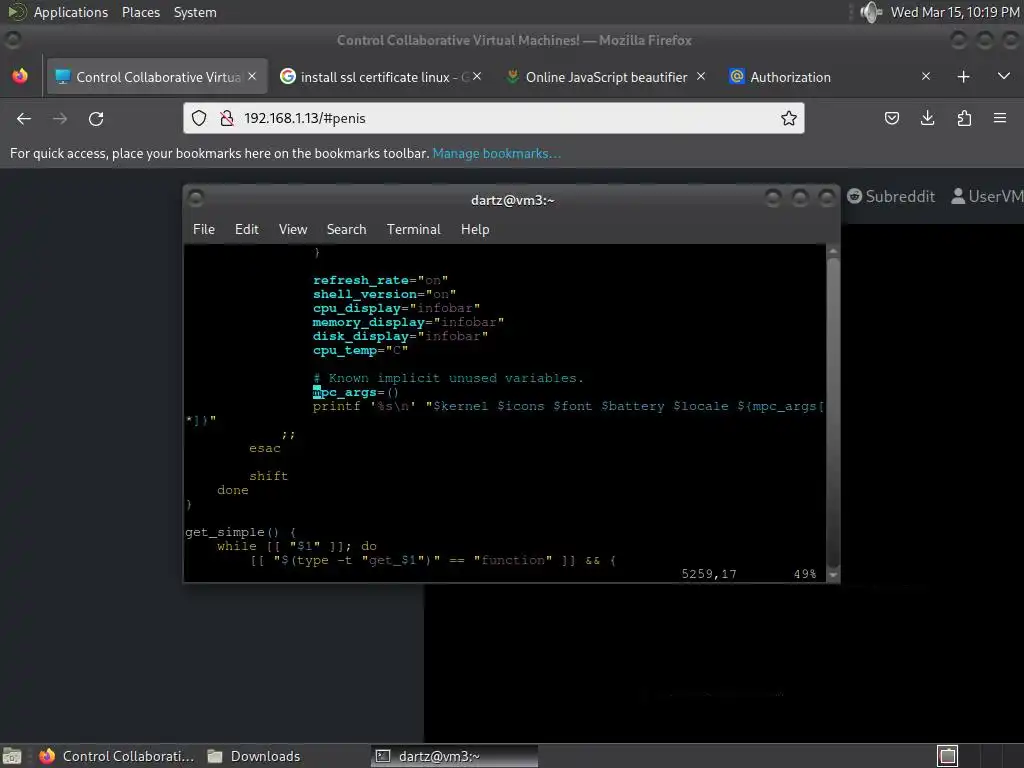
Task: Click the 'Known implicit unused variables' comment
Action: 448,378
